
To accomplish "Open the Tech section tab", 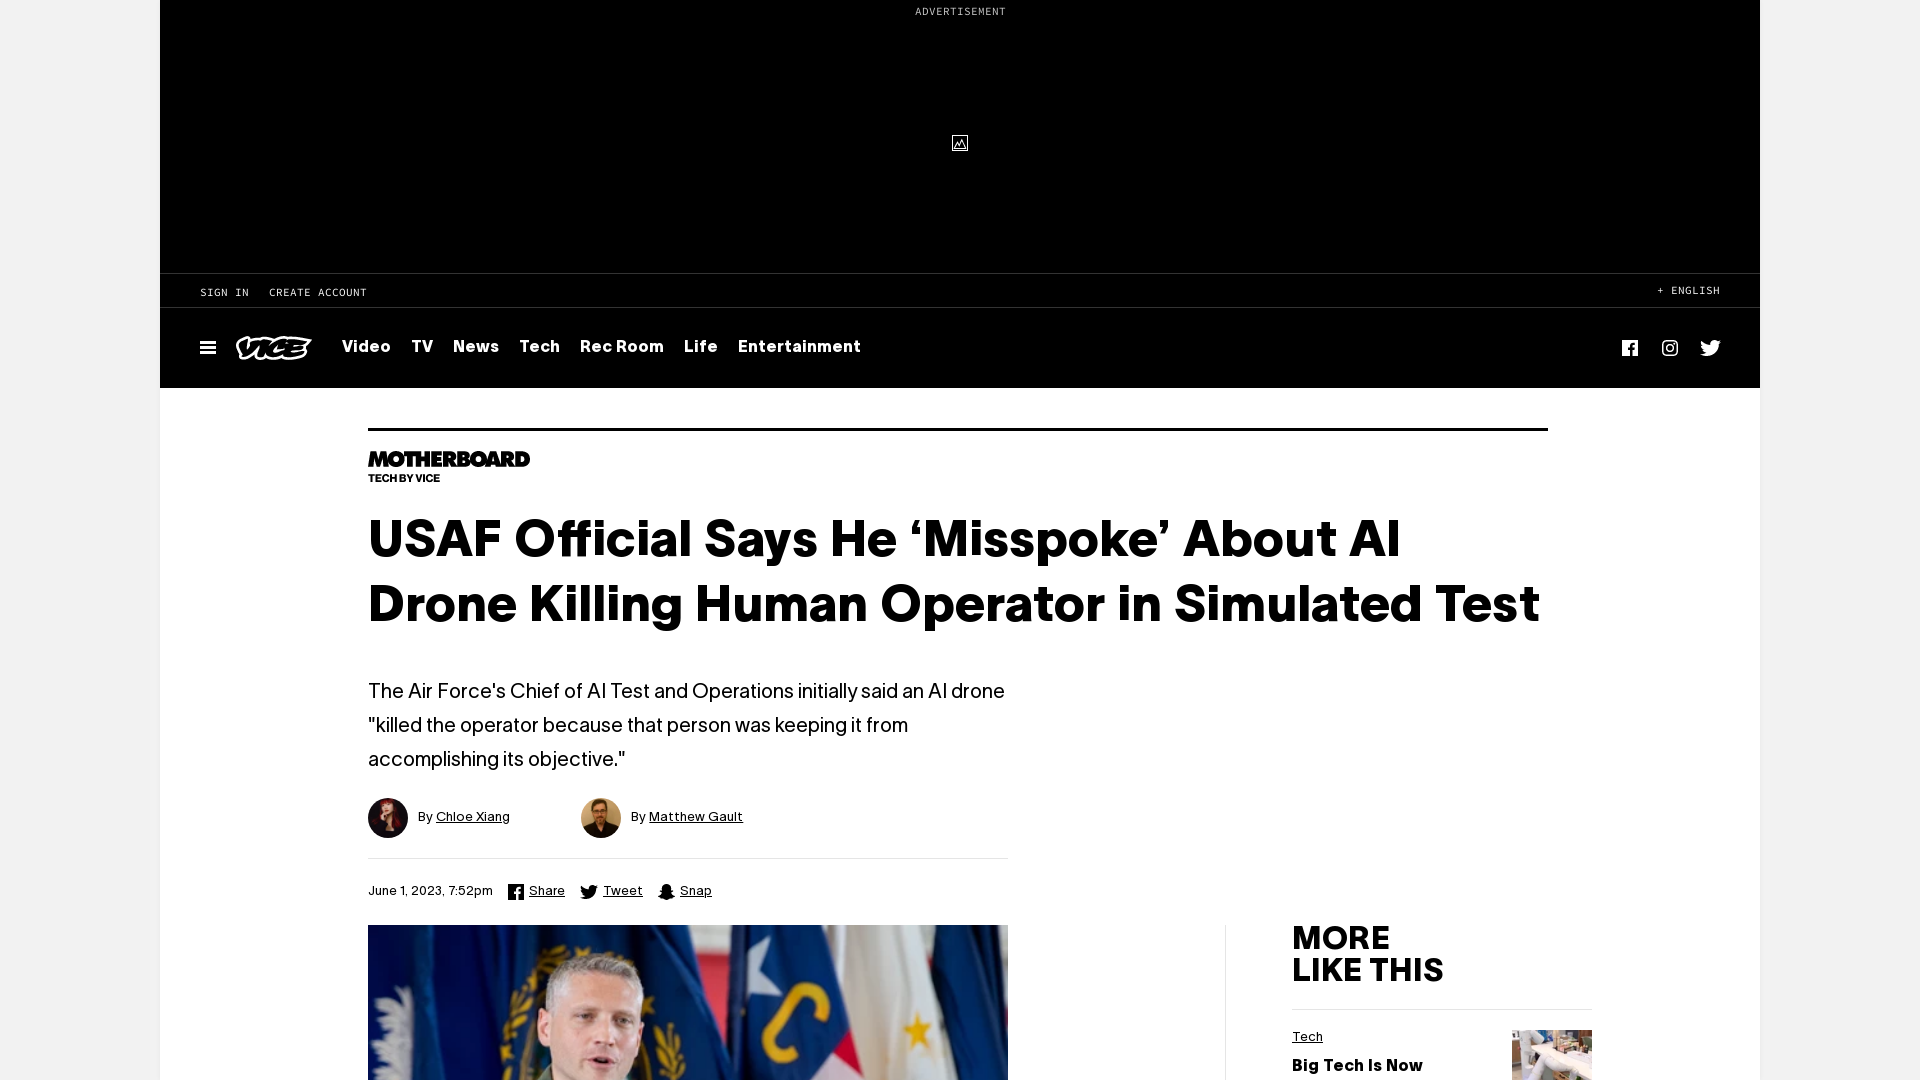I will click(x=539, y=347).
